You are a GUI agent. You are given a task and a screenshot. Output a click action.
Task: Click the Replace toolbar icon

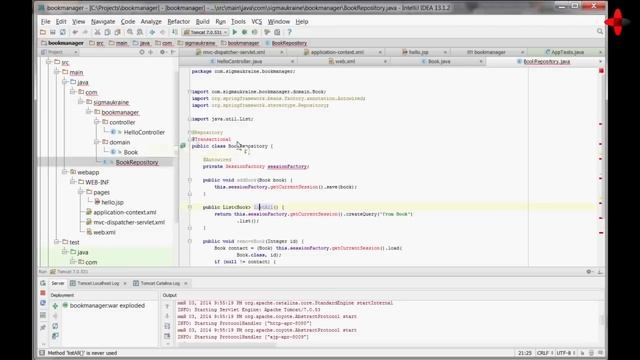click(140, 32)
